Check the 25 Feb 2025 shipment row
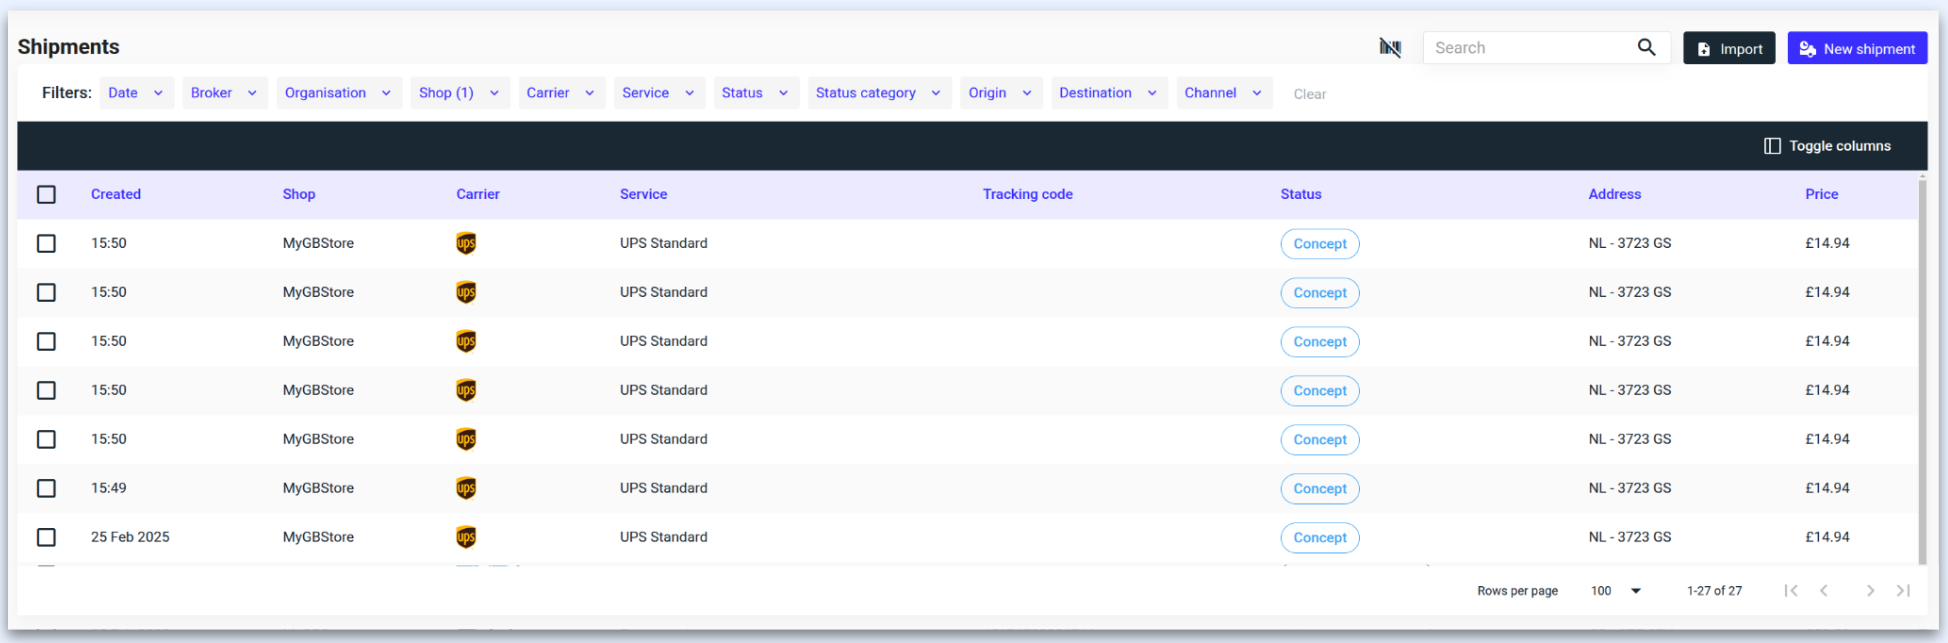 tap(46, 537)
